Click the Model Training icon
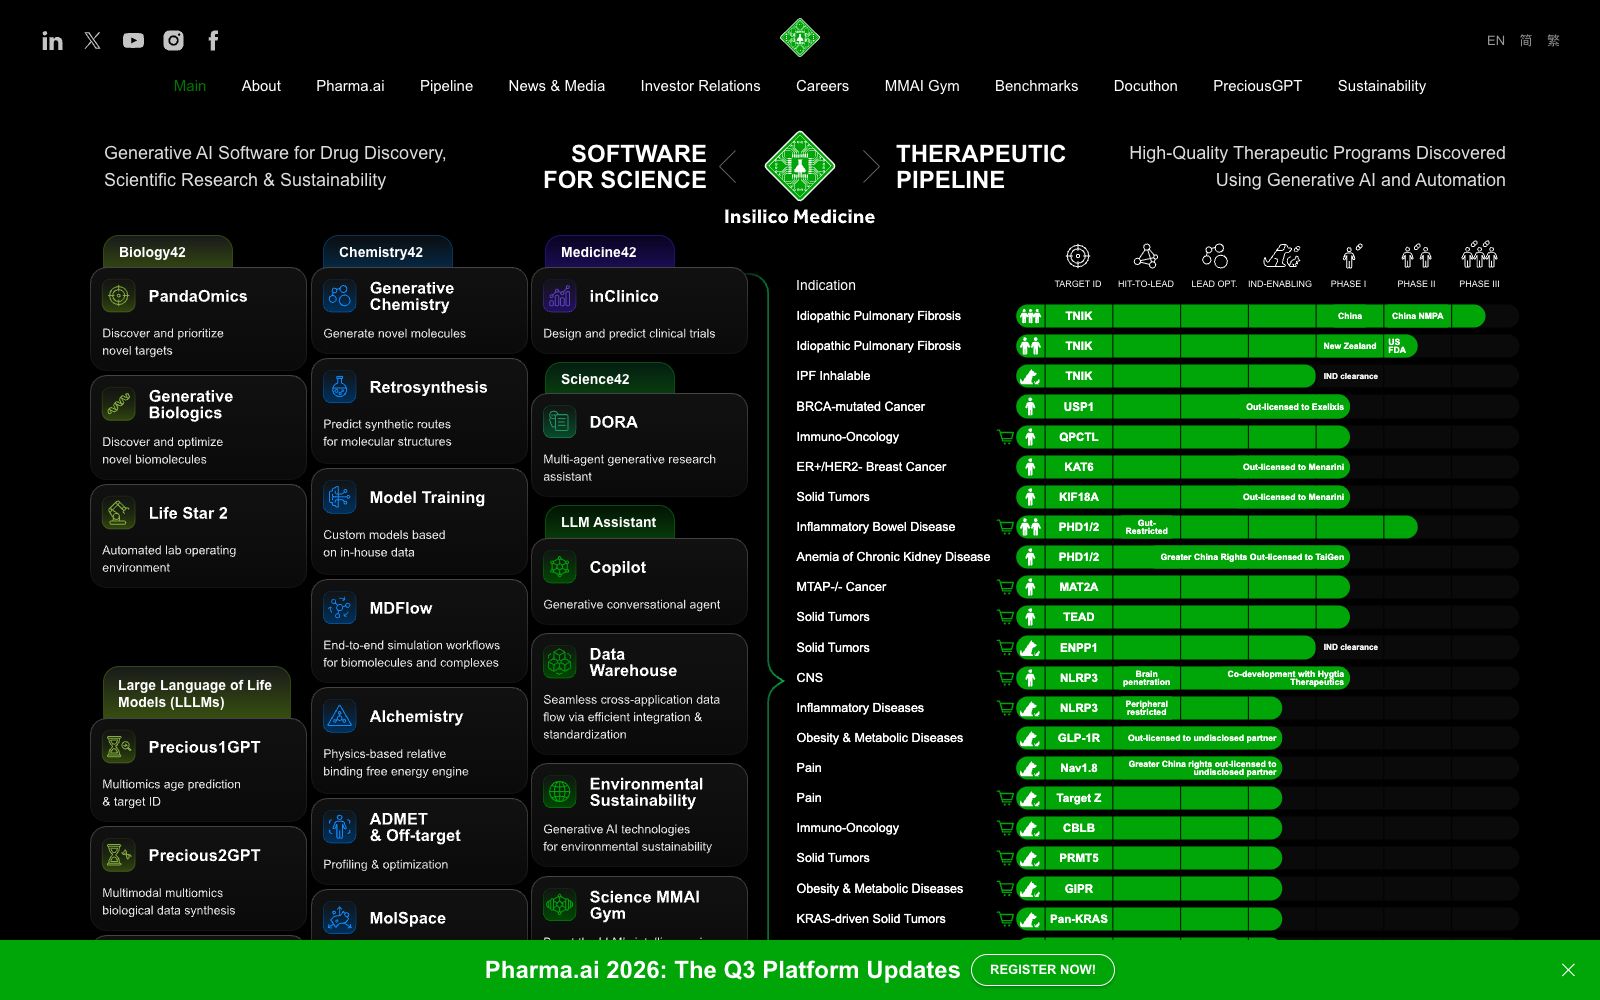Screen dimensions: 1600x1000 point(340,497)
